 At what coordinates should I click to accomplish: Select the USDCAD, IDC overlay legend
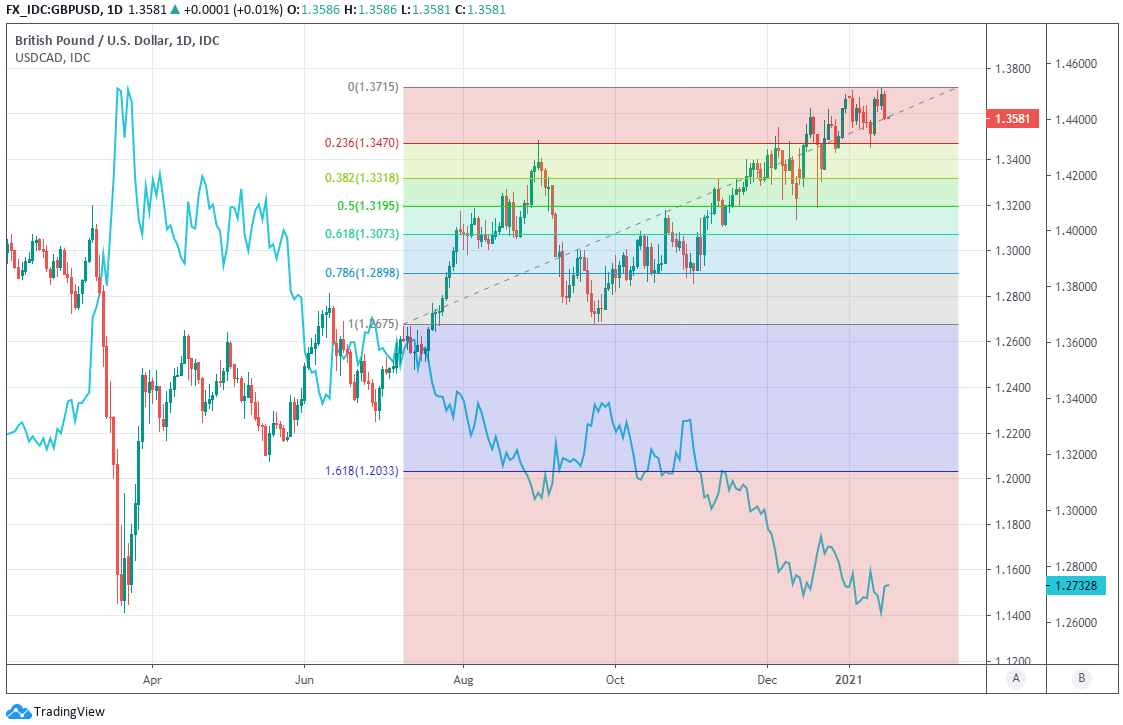[52, 58]
